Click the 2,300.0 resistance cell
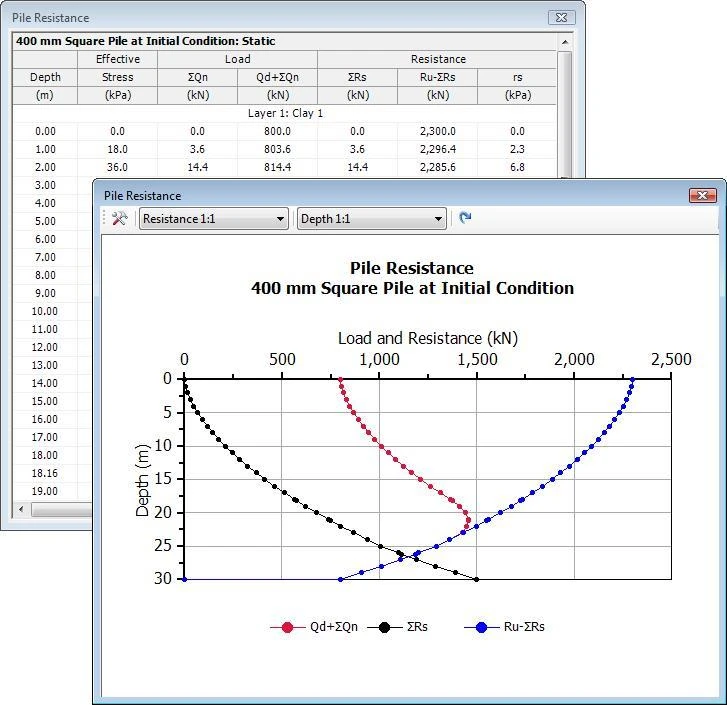727x705 pixels. [437, 131]
